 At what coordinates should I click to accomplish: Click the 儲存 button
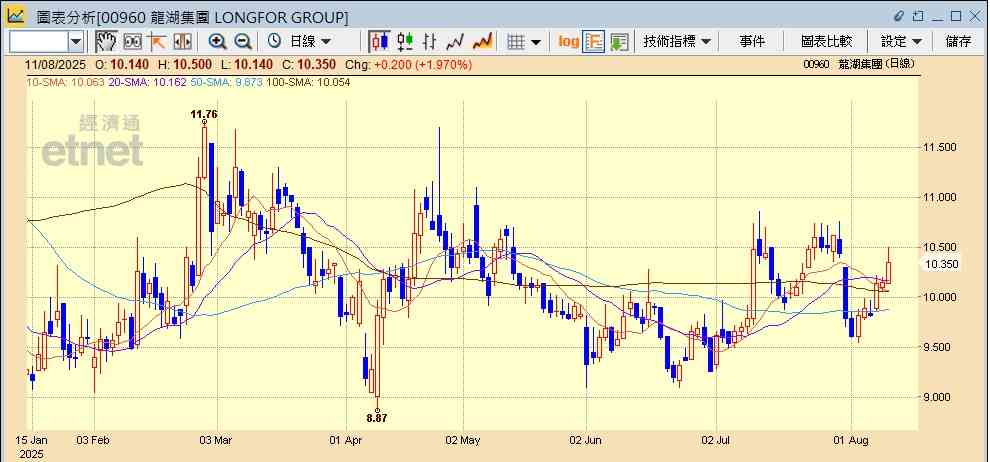pos(958,42)
